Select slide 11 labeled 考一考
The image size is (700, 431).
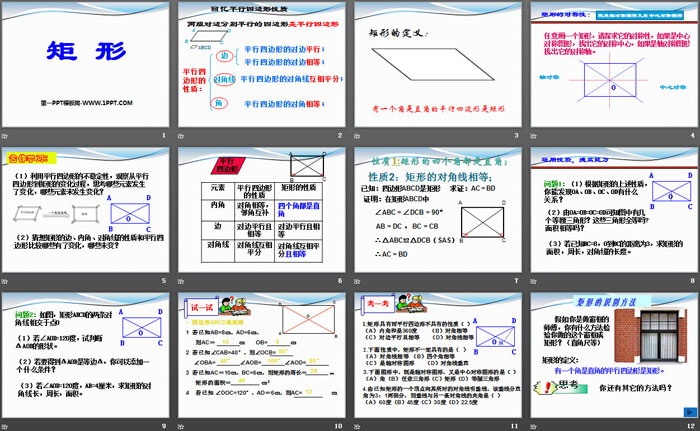click(x=438, y=355)
